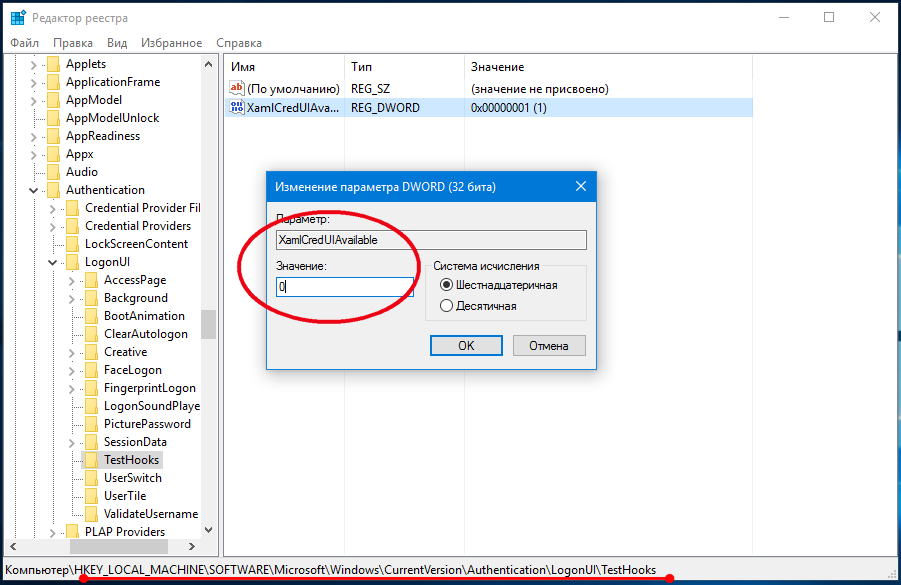Click the Тип column header

[x=404, y=67]
